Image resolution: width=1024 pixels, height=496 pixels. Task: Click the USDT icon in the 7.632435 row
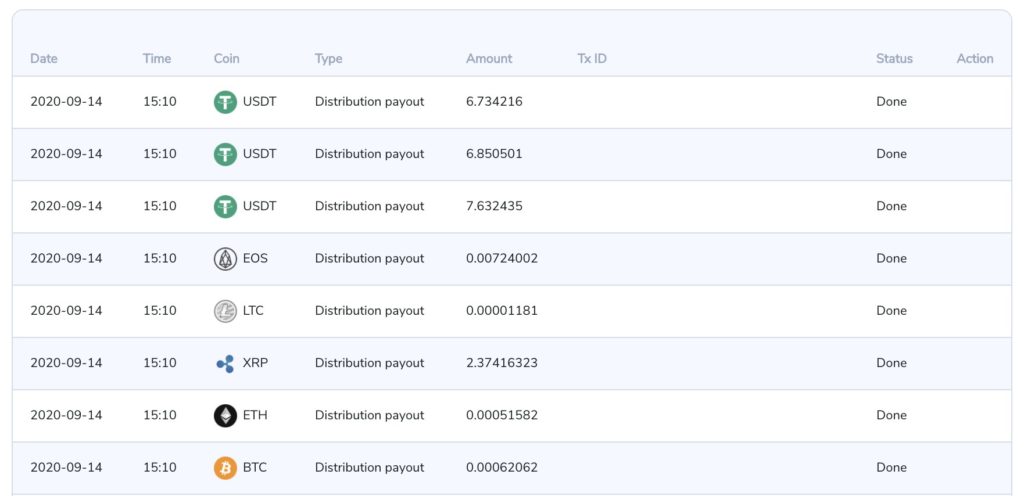(x=225, y=206)
